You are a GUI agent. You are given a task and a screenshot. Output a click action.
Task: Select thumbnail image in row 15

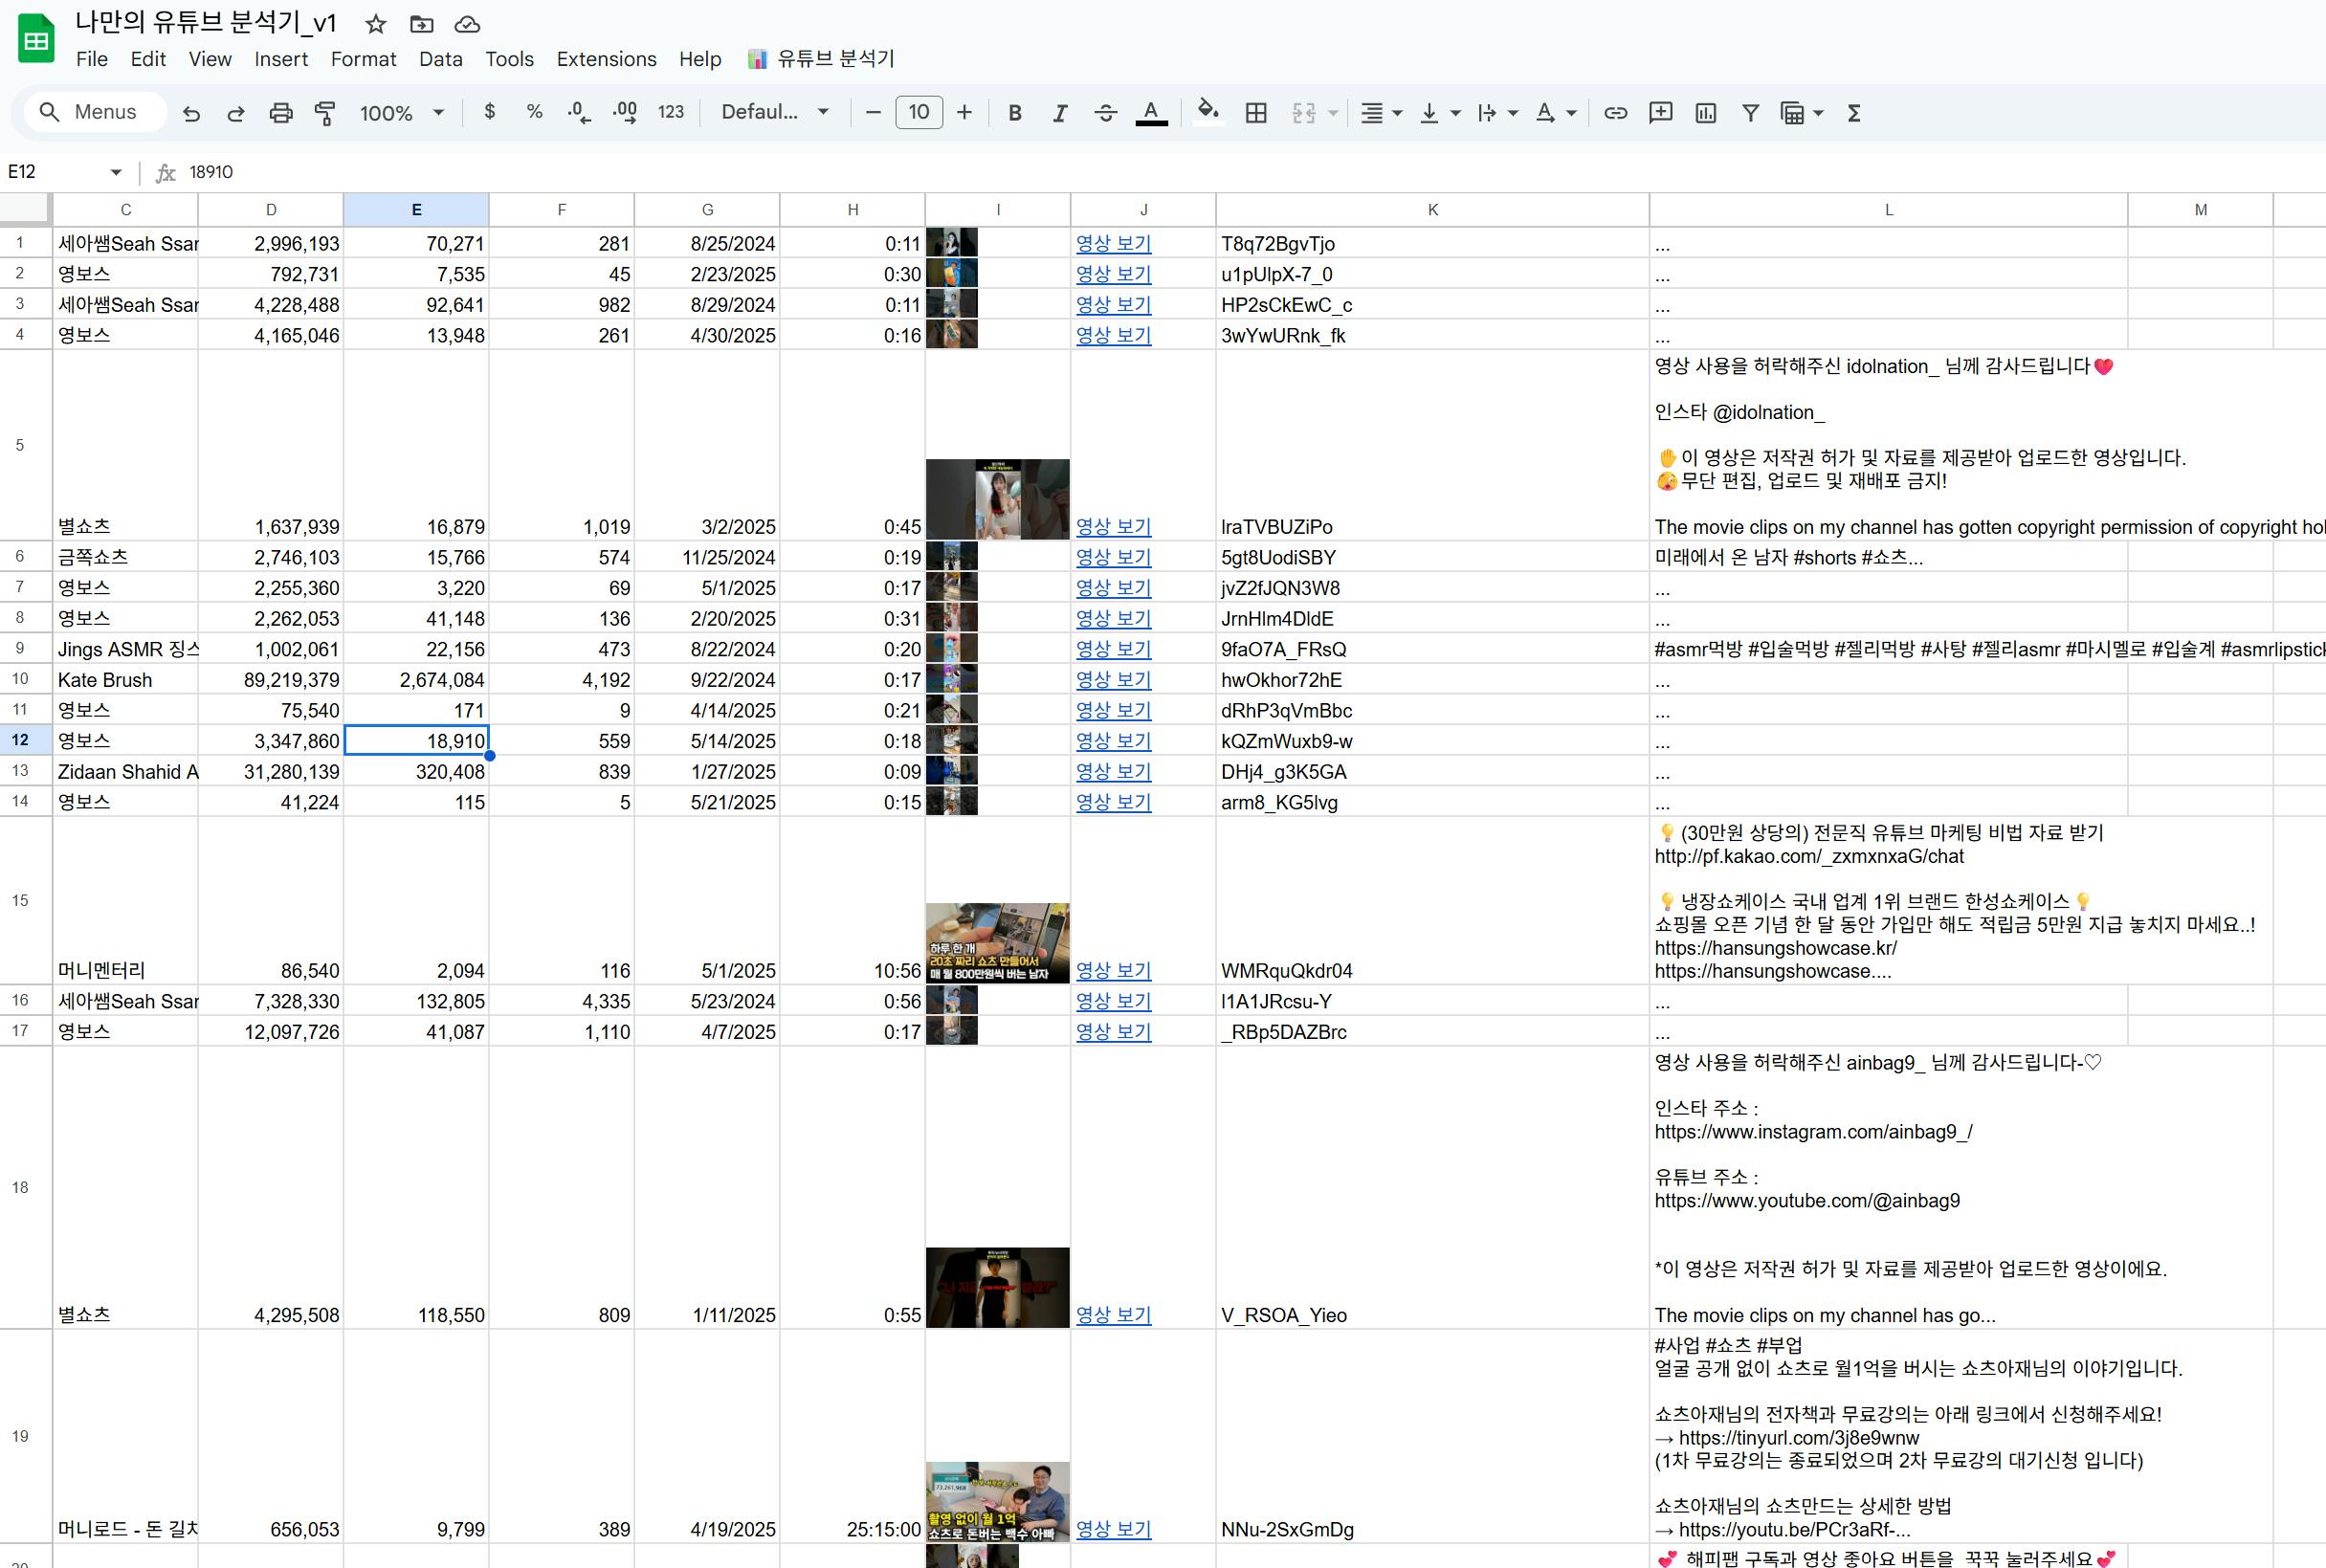[x=997, y=943]
